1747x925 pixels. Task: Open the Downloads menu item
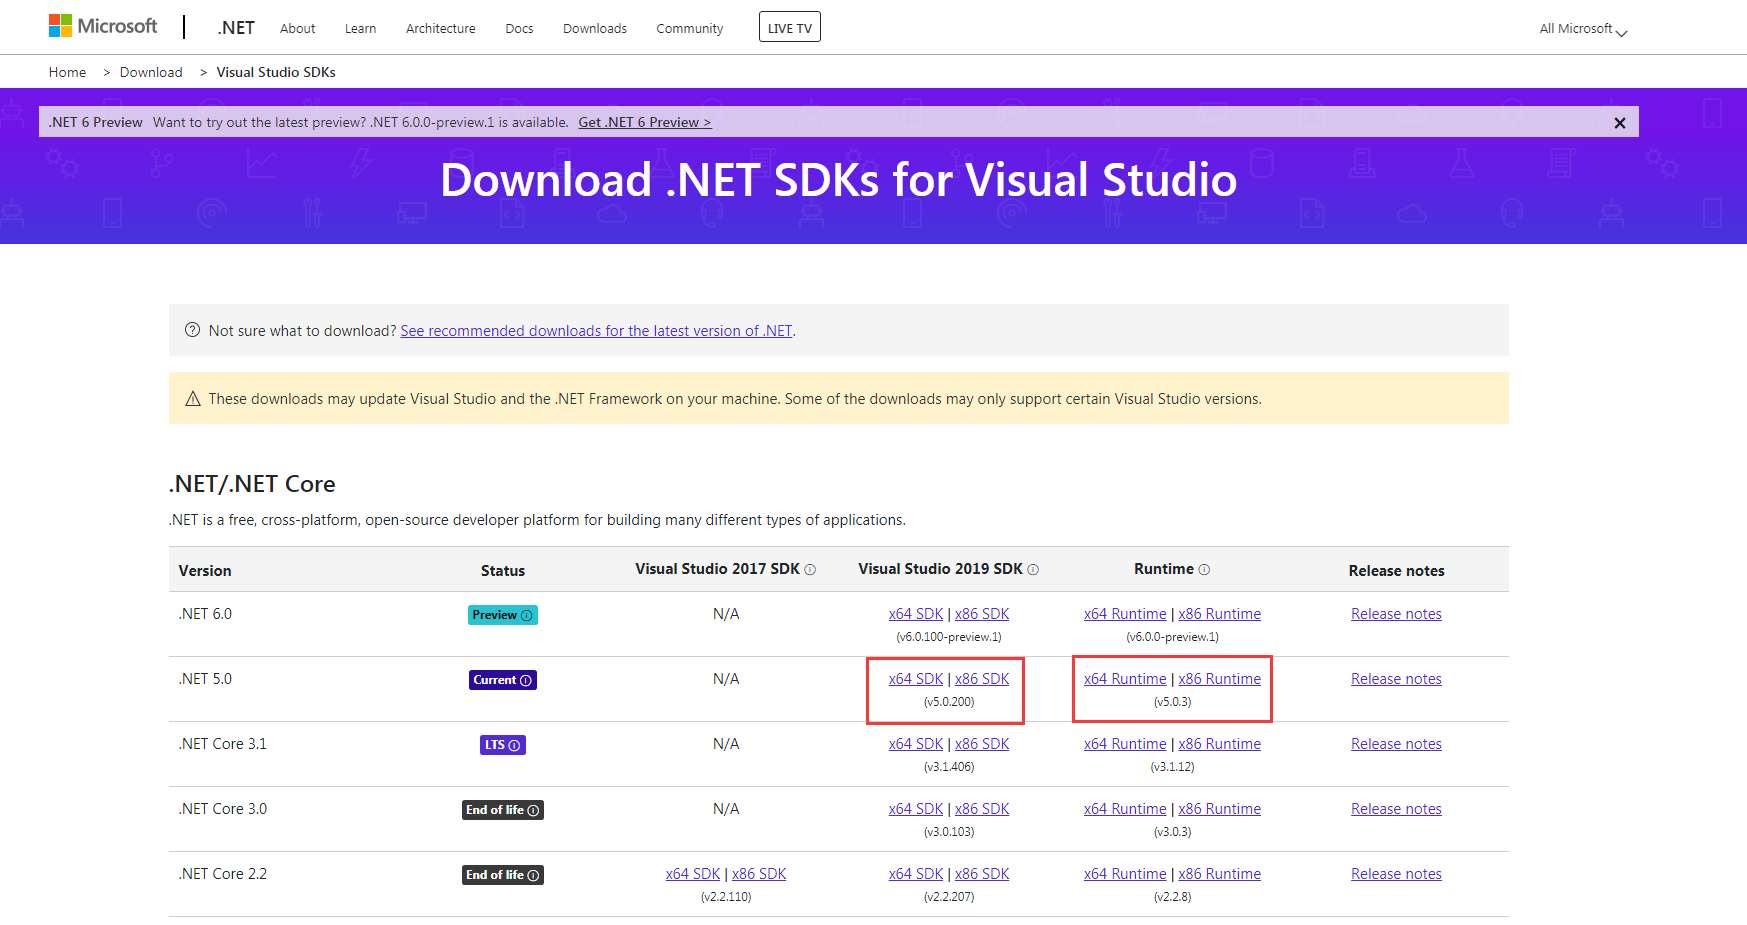coord(594,29)
